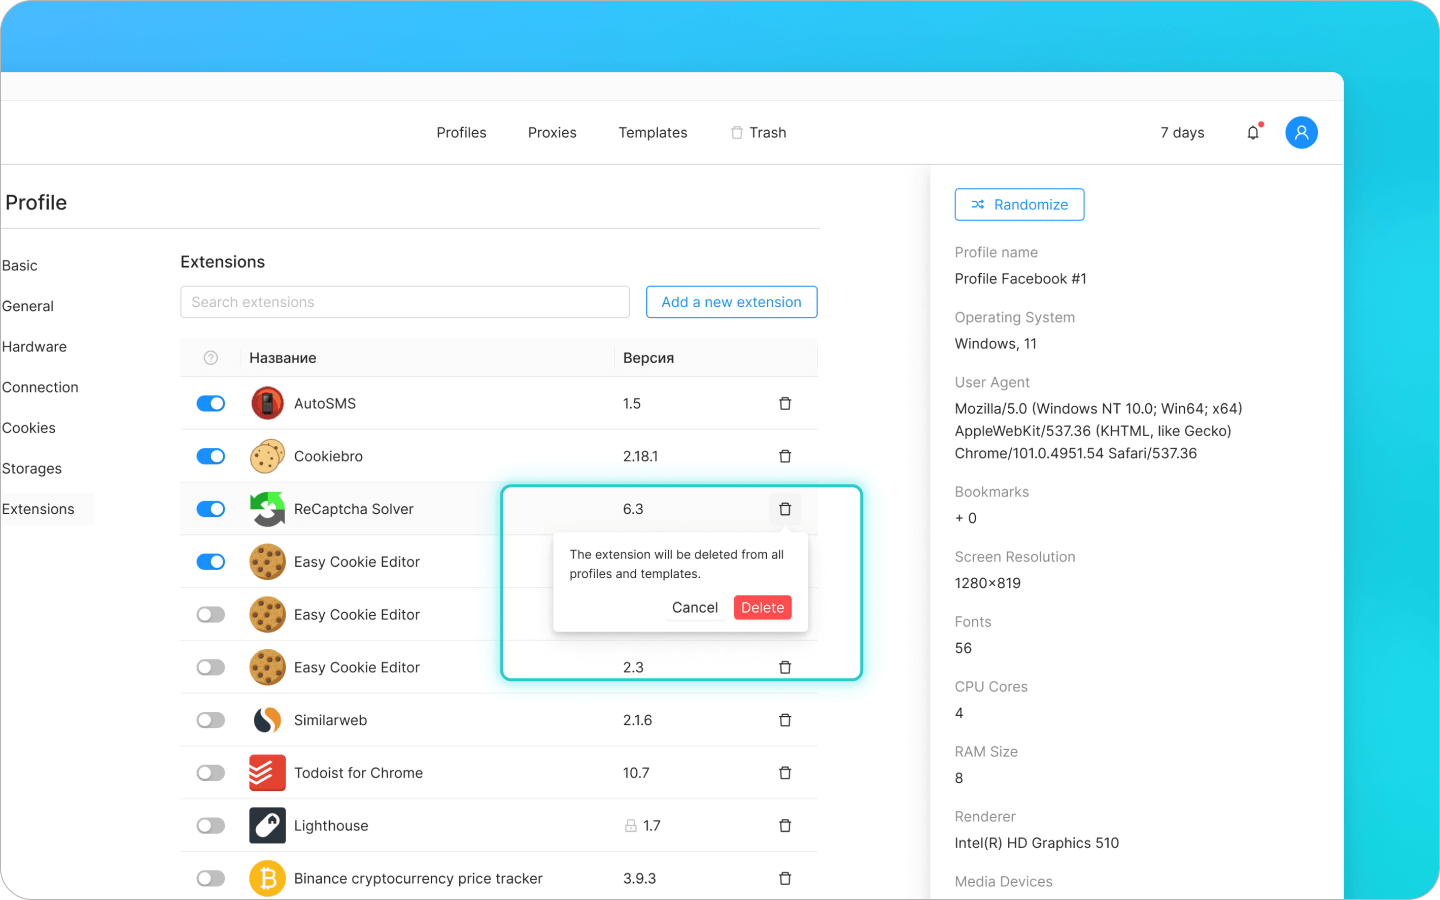Image resolution: width=1440 pixels, height=900 pixels.
Task: Cancel the extension deletion dialog
Action: tap(695, 607)
